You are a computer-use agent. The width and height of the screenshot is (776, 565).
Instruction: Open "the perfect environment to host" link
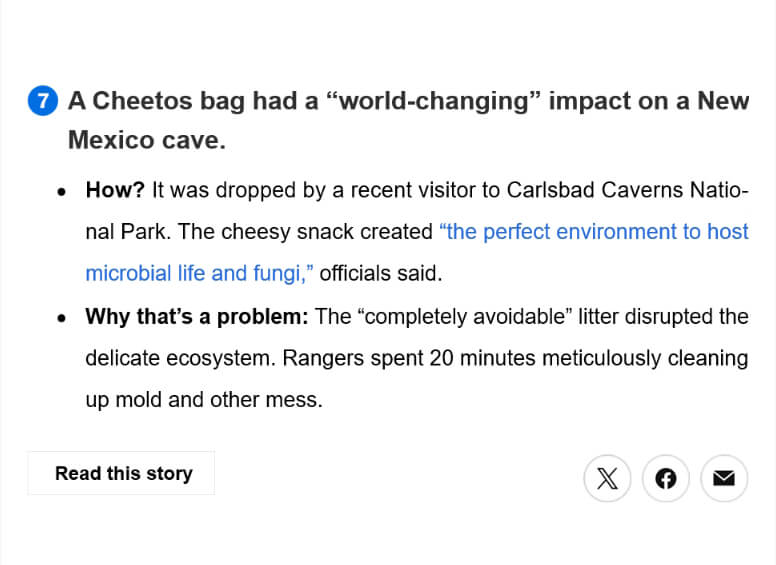click(x=593, y=231)
